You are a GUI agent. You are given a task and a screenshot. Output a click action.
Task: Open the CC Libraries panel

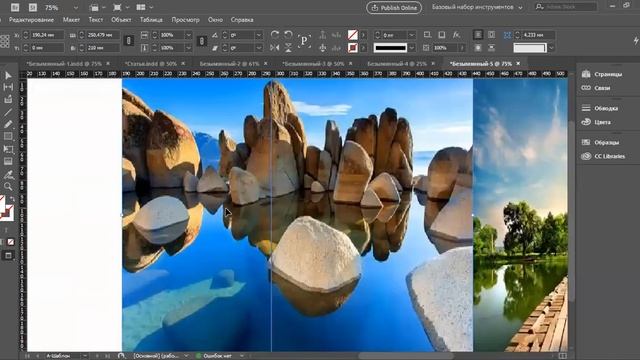tap(603, 156)
